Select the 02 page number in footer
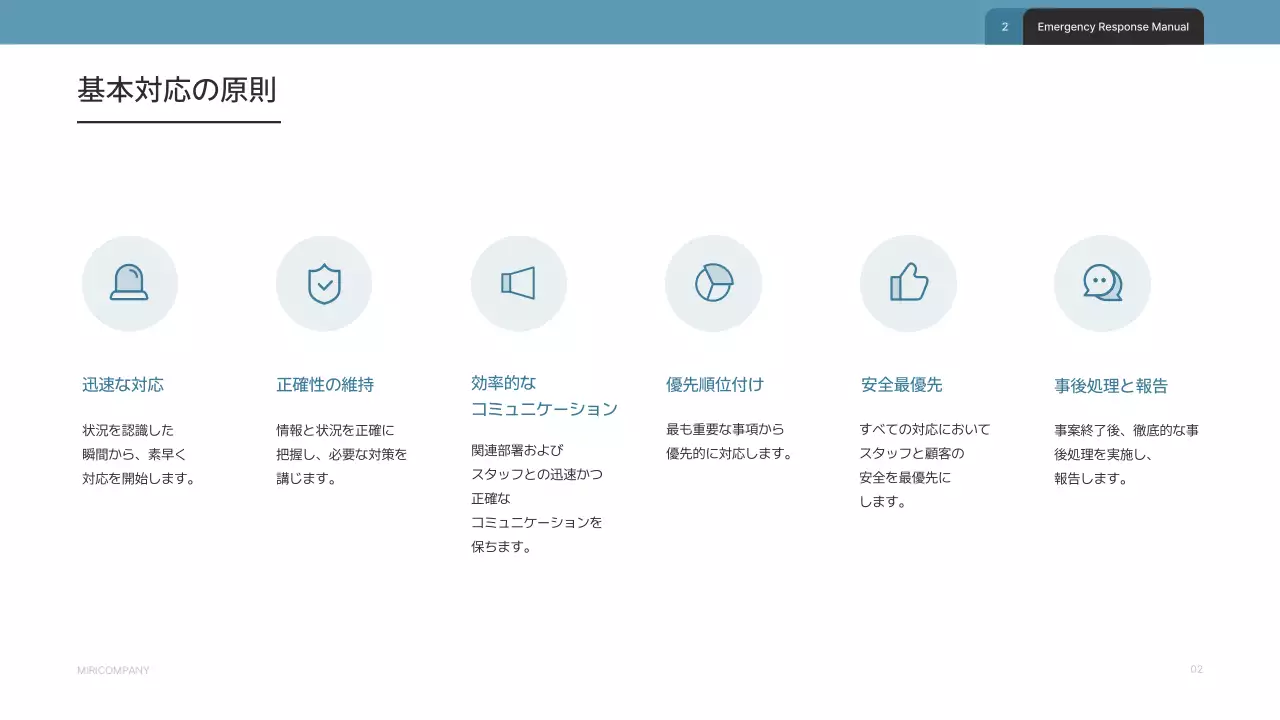The width and height of the screenshot is (1280, 720). click(1196, 669)
